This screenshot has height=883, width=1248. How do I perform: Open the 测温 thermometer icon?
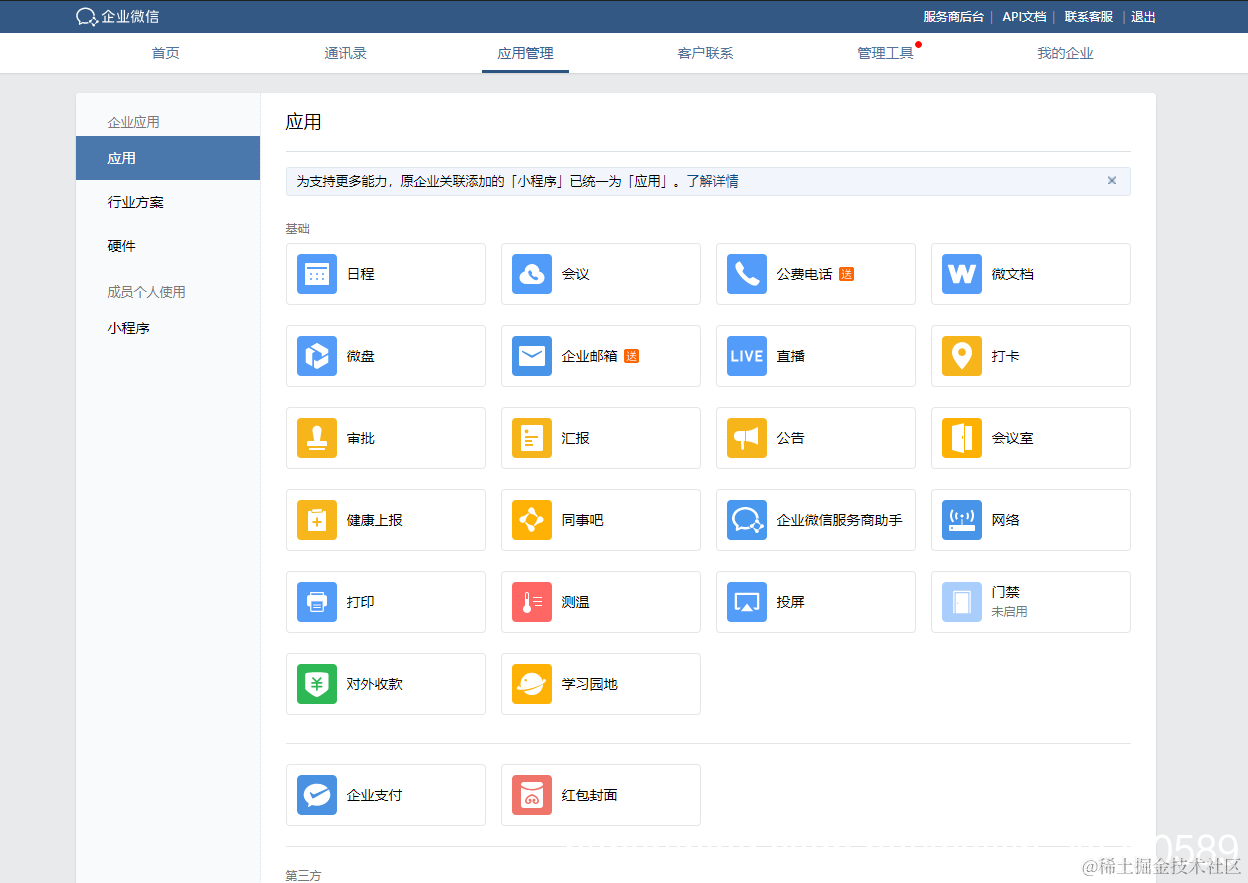532,602
